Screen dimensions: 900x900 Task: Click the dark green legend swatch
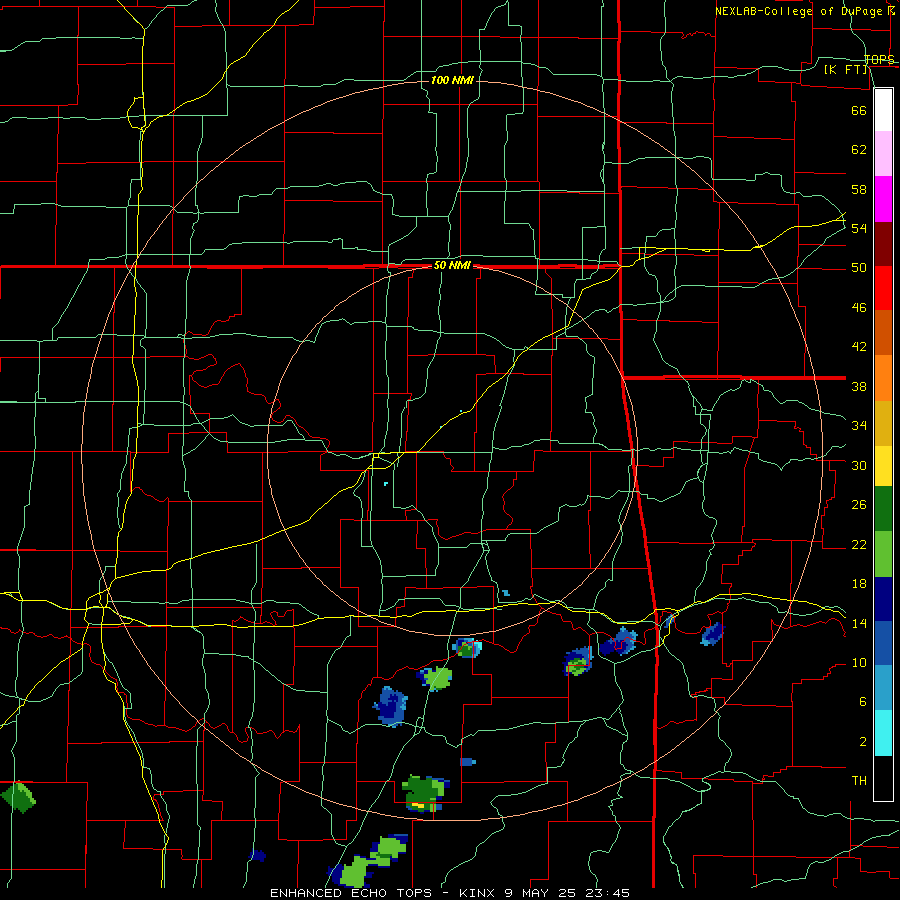[883, 509]
